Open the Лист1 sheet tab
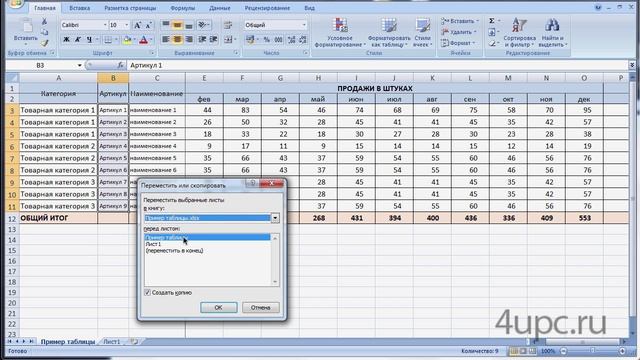The image size is (640, 360). coord(112,342)
